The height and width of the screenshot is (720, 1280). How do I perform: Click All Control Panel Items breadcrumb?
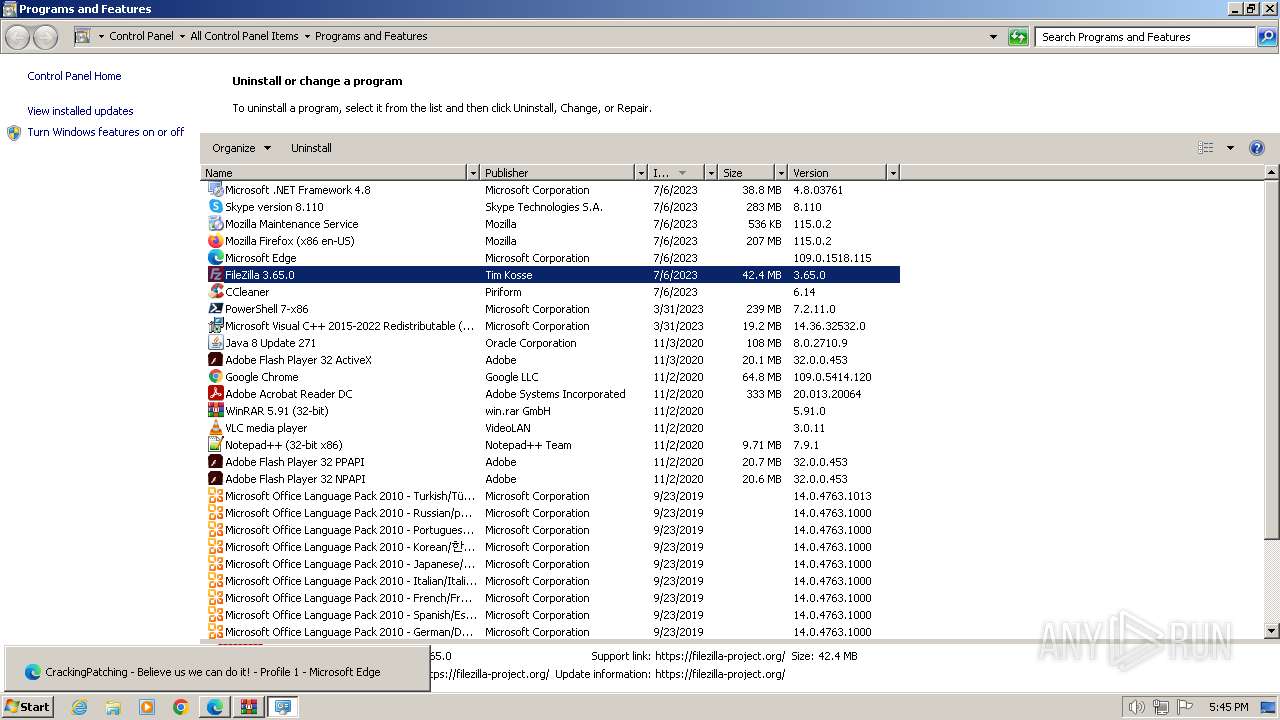point(244,36)
